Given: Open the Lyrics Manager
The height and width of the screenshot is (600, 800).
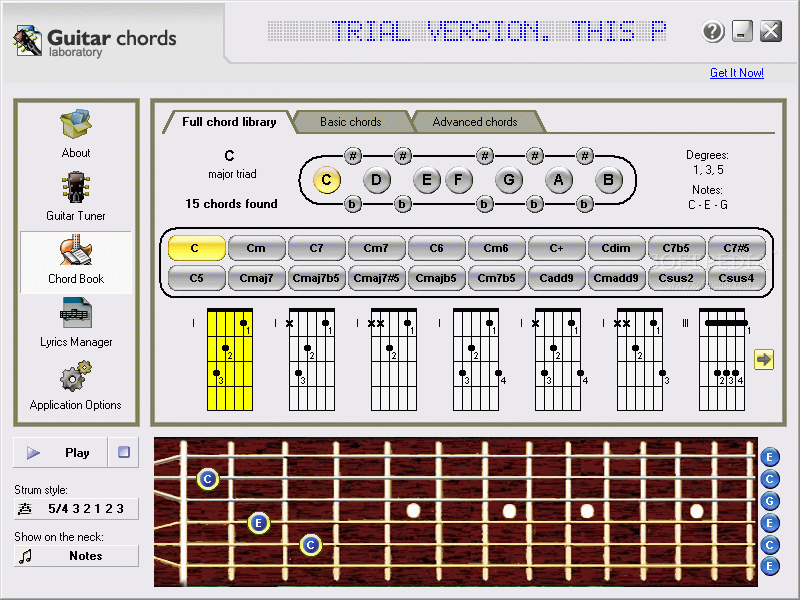Looking at the screenshot, I should 76,312.
